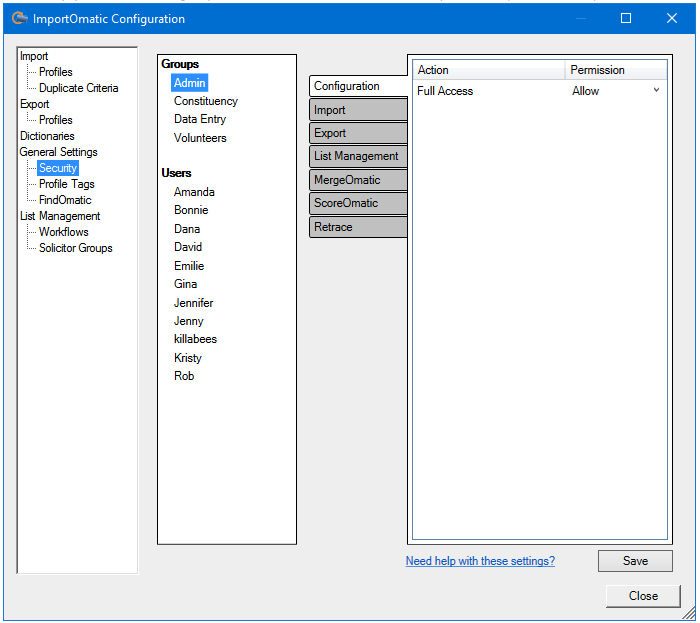
Task: Switch to the Import permissions tab
Action: click(x=358, y=110)
